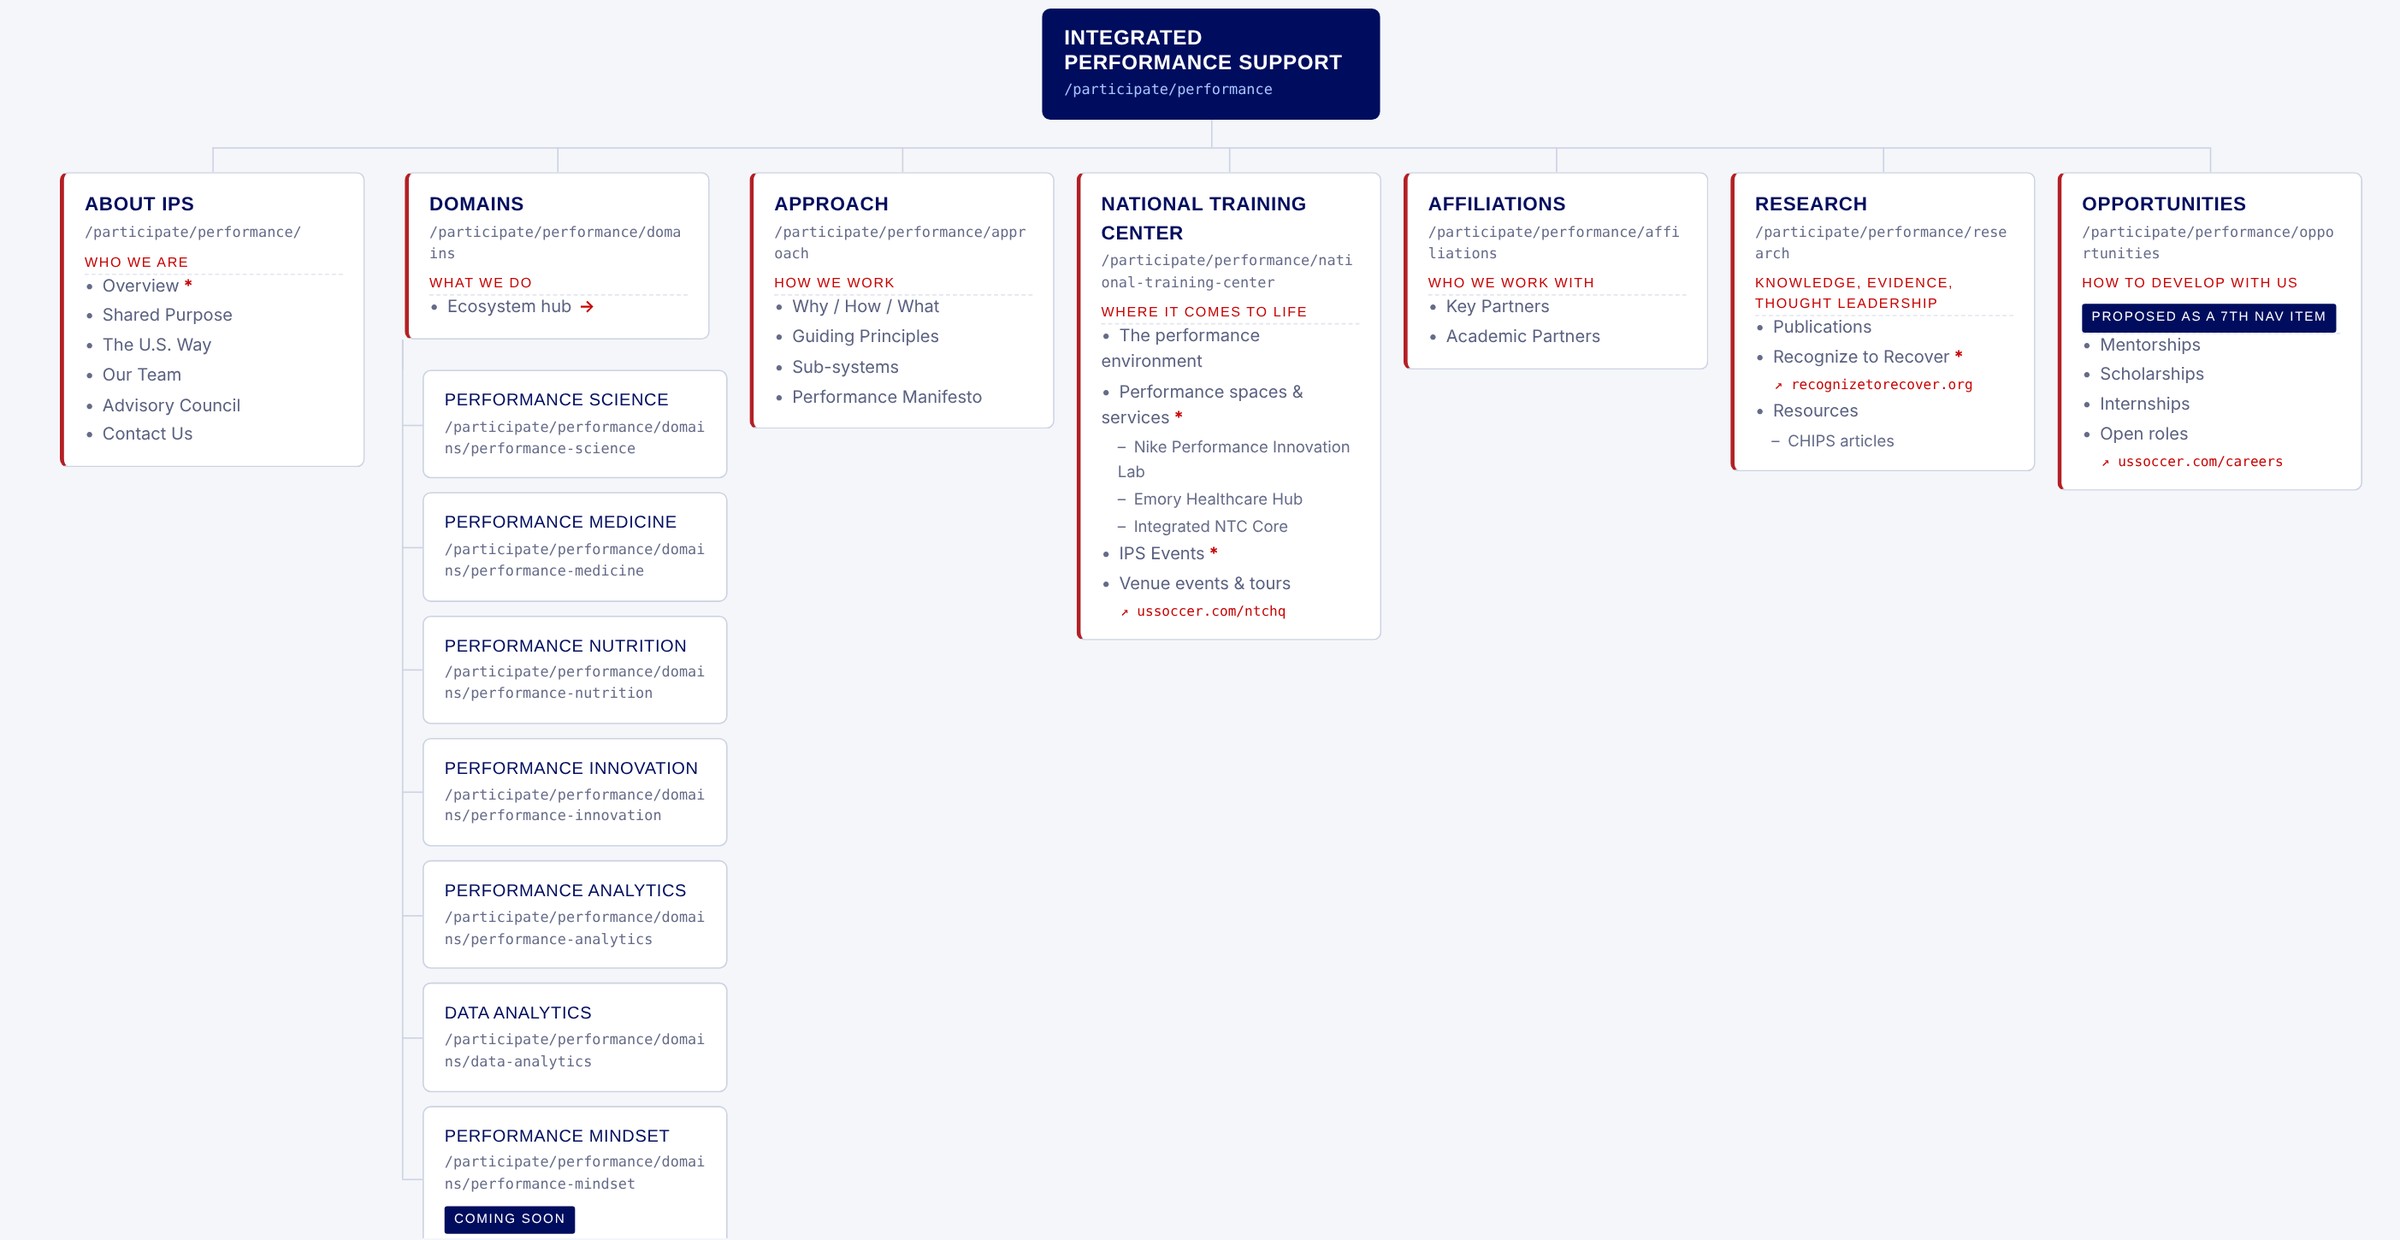This screenshot has height=1240, width=2400.
Task: Click Academic Partners item
Action: tap(1522, 337)
